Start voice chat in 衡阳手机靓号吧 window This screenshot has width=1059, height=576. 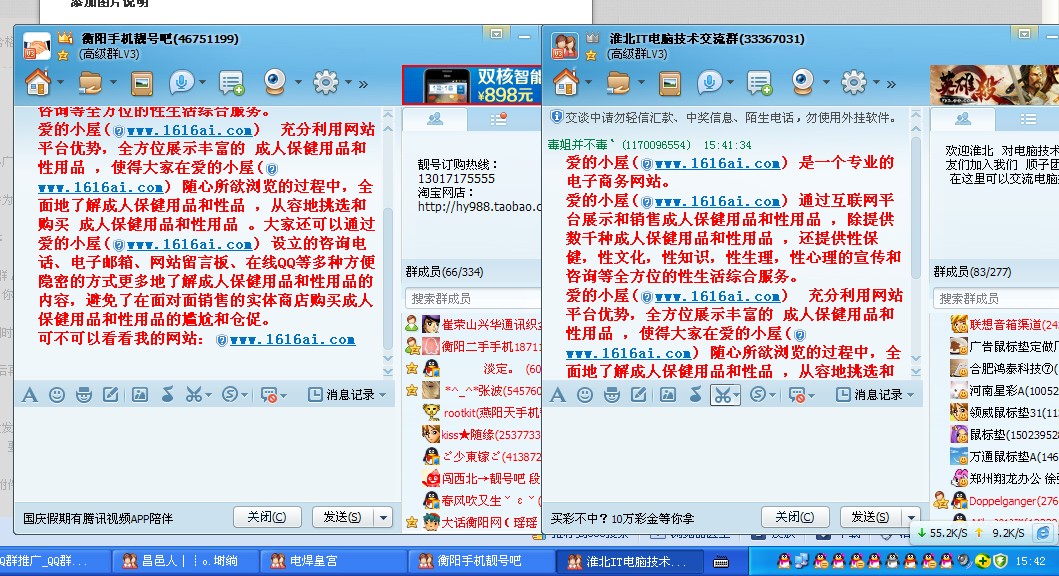point(181,82)
